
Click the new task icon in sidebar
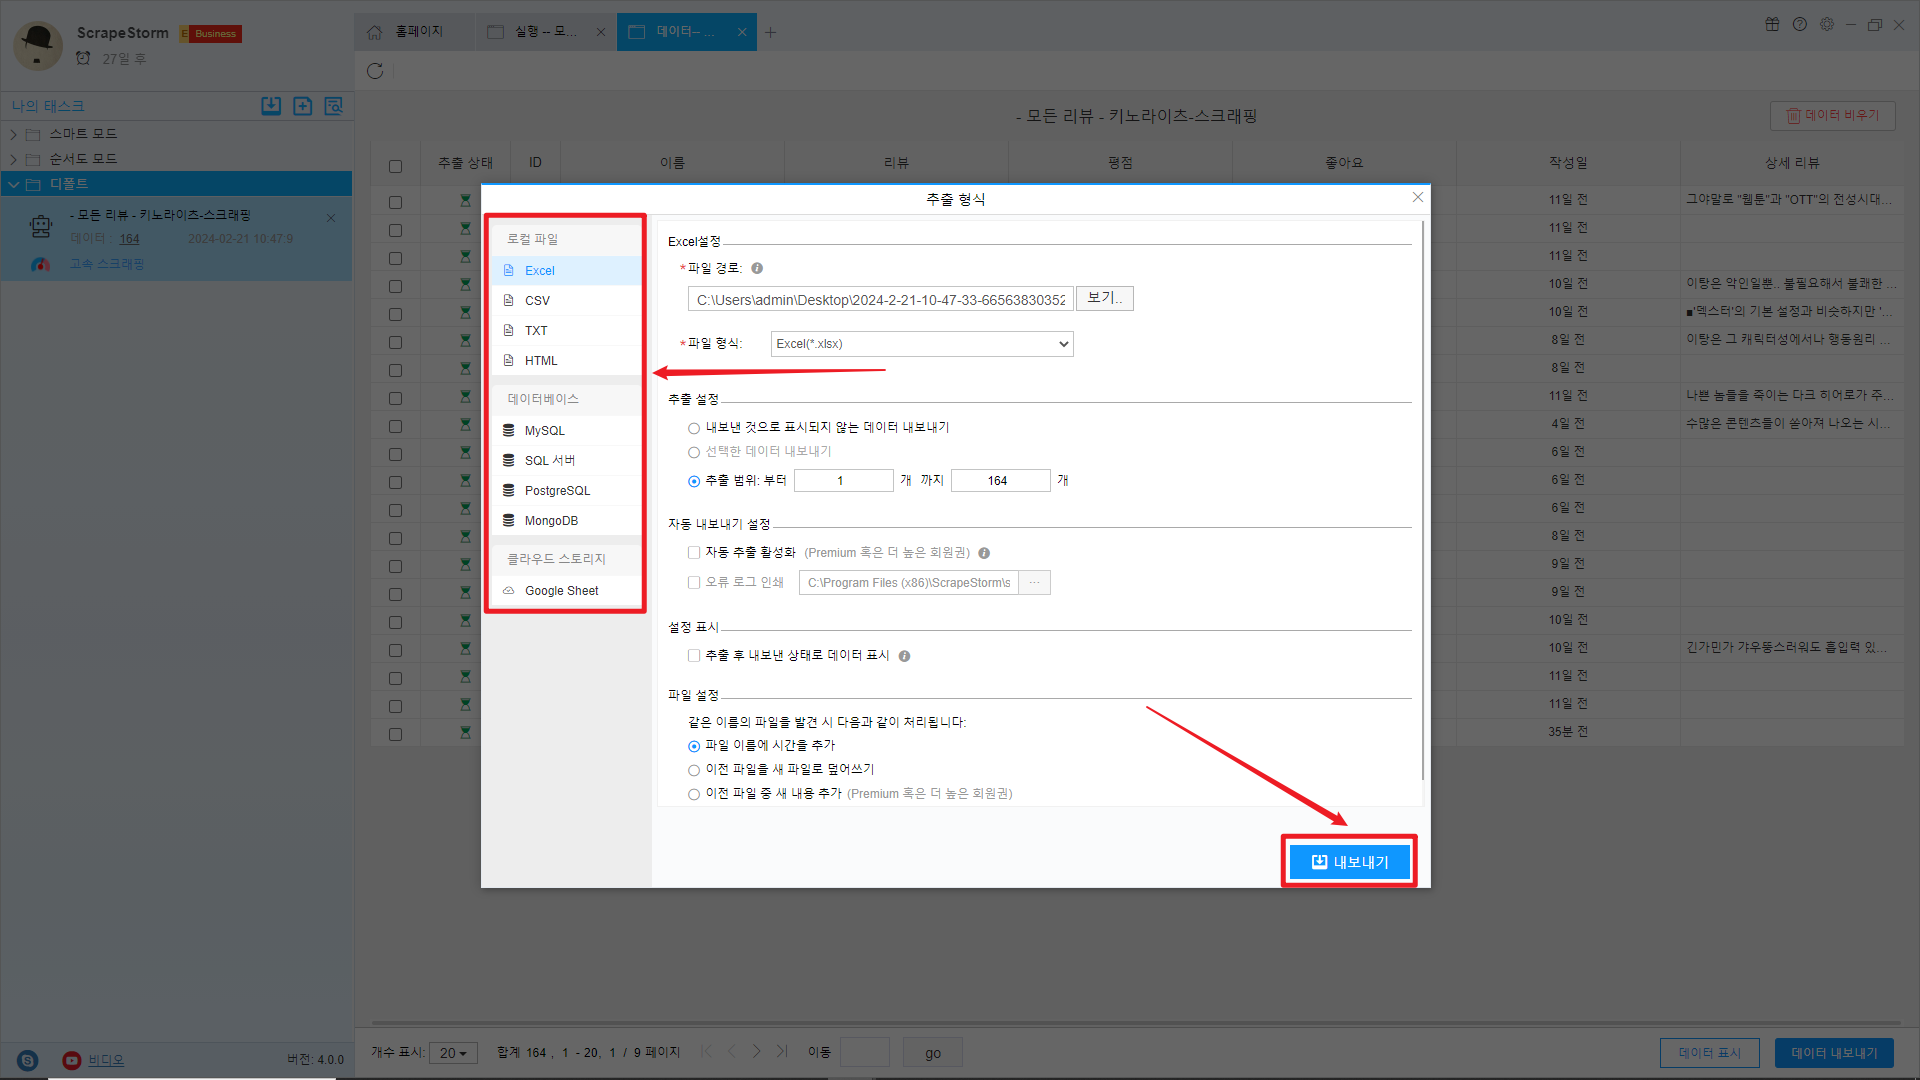point(302,106)
